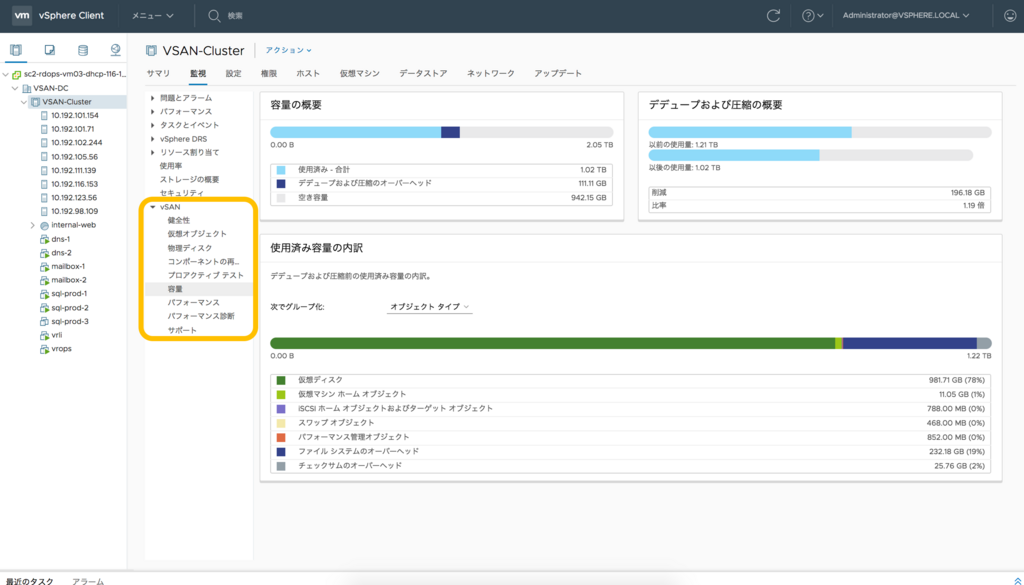1024x585 pixels.
Task: Open 仮想オブジェクト under vSAN
Action: [197, 234]
